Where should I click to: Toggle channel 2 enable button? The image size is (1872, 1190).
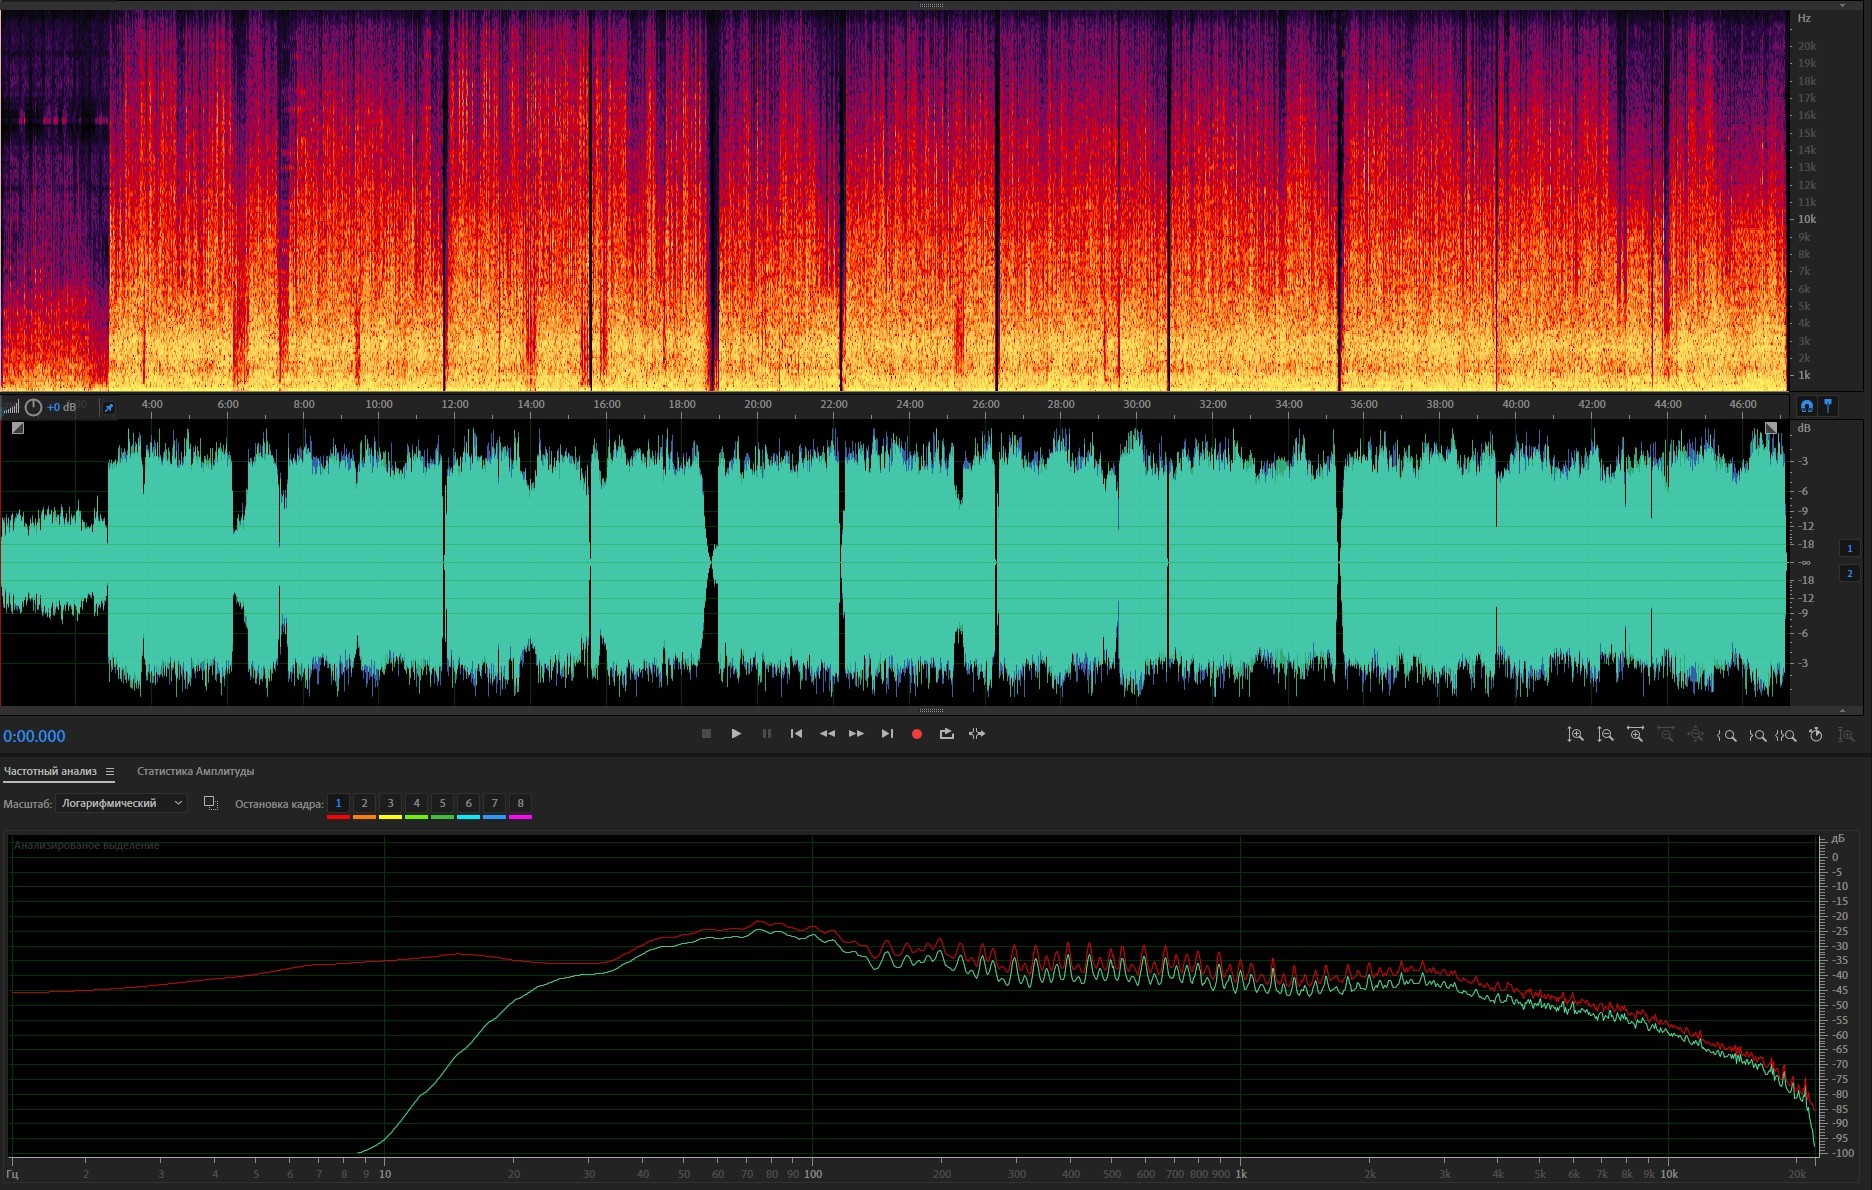click(1849, 573)
